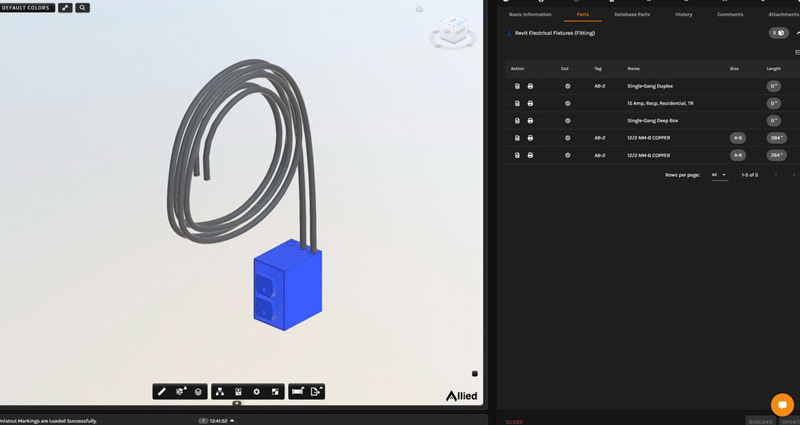Screen dimensions: 800x425
Task: Sort by the Name column header
Action: click(633, 69)
